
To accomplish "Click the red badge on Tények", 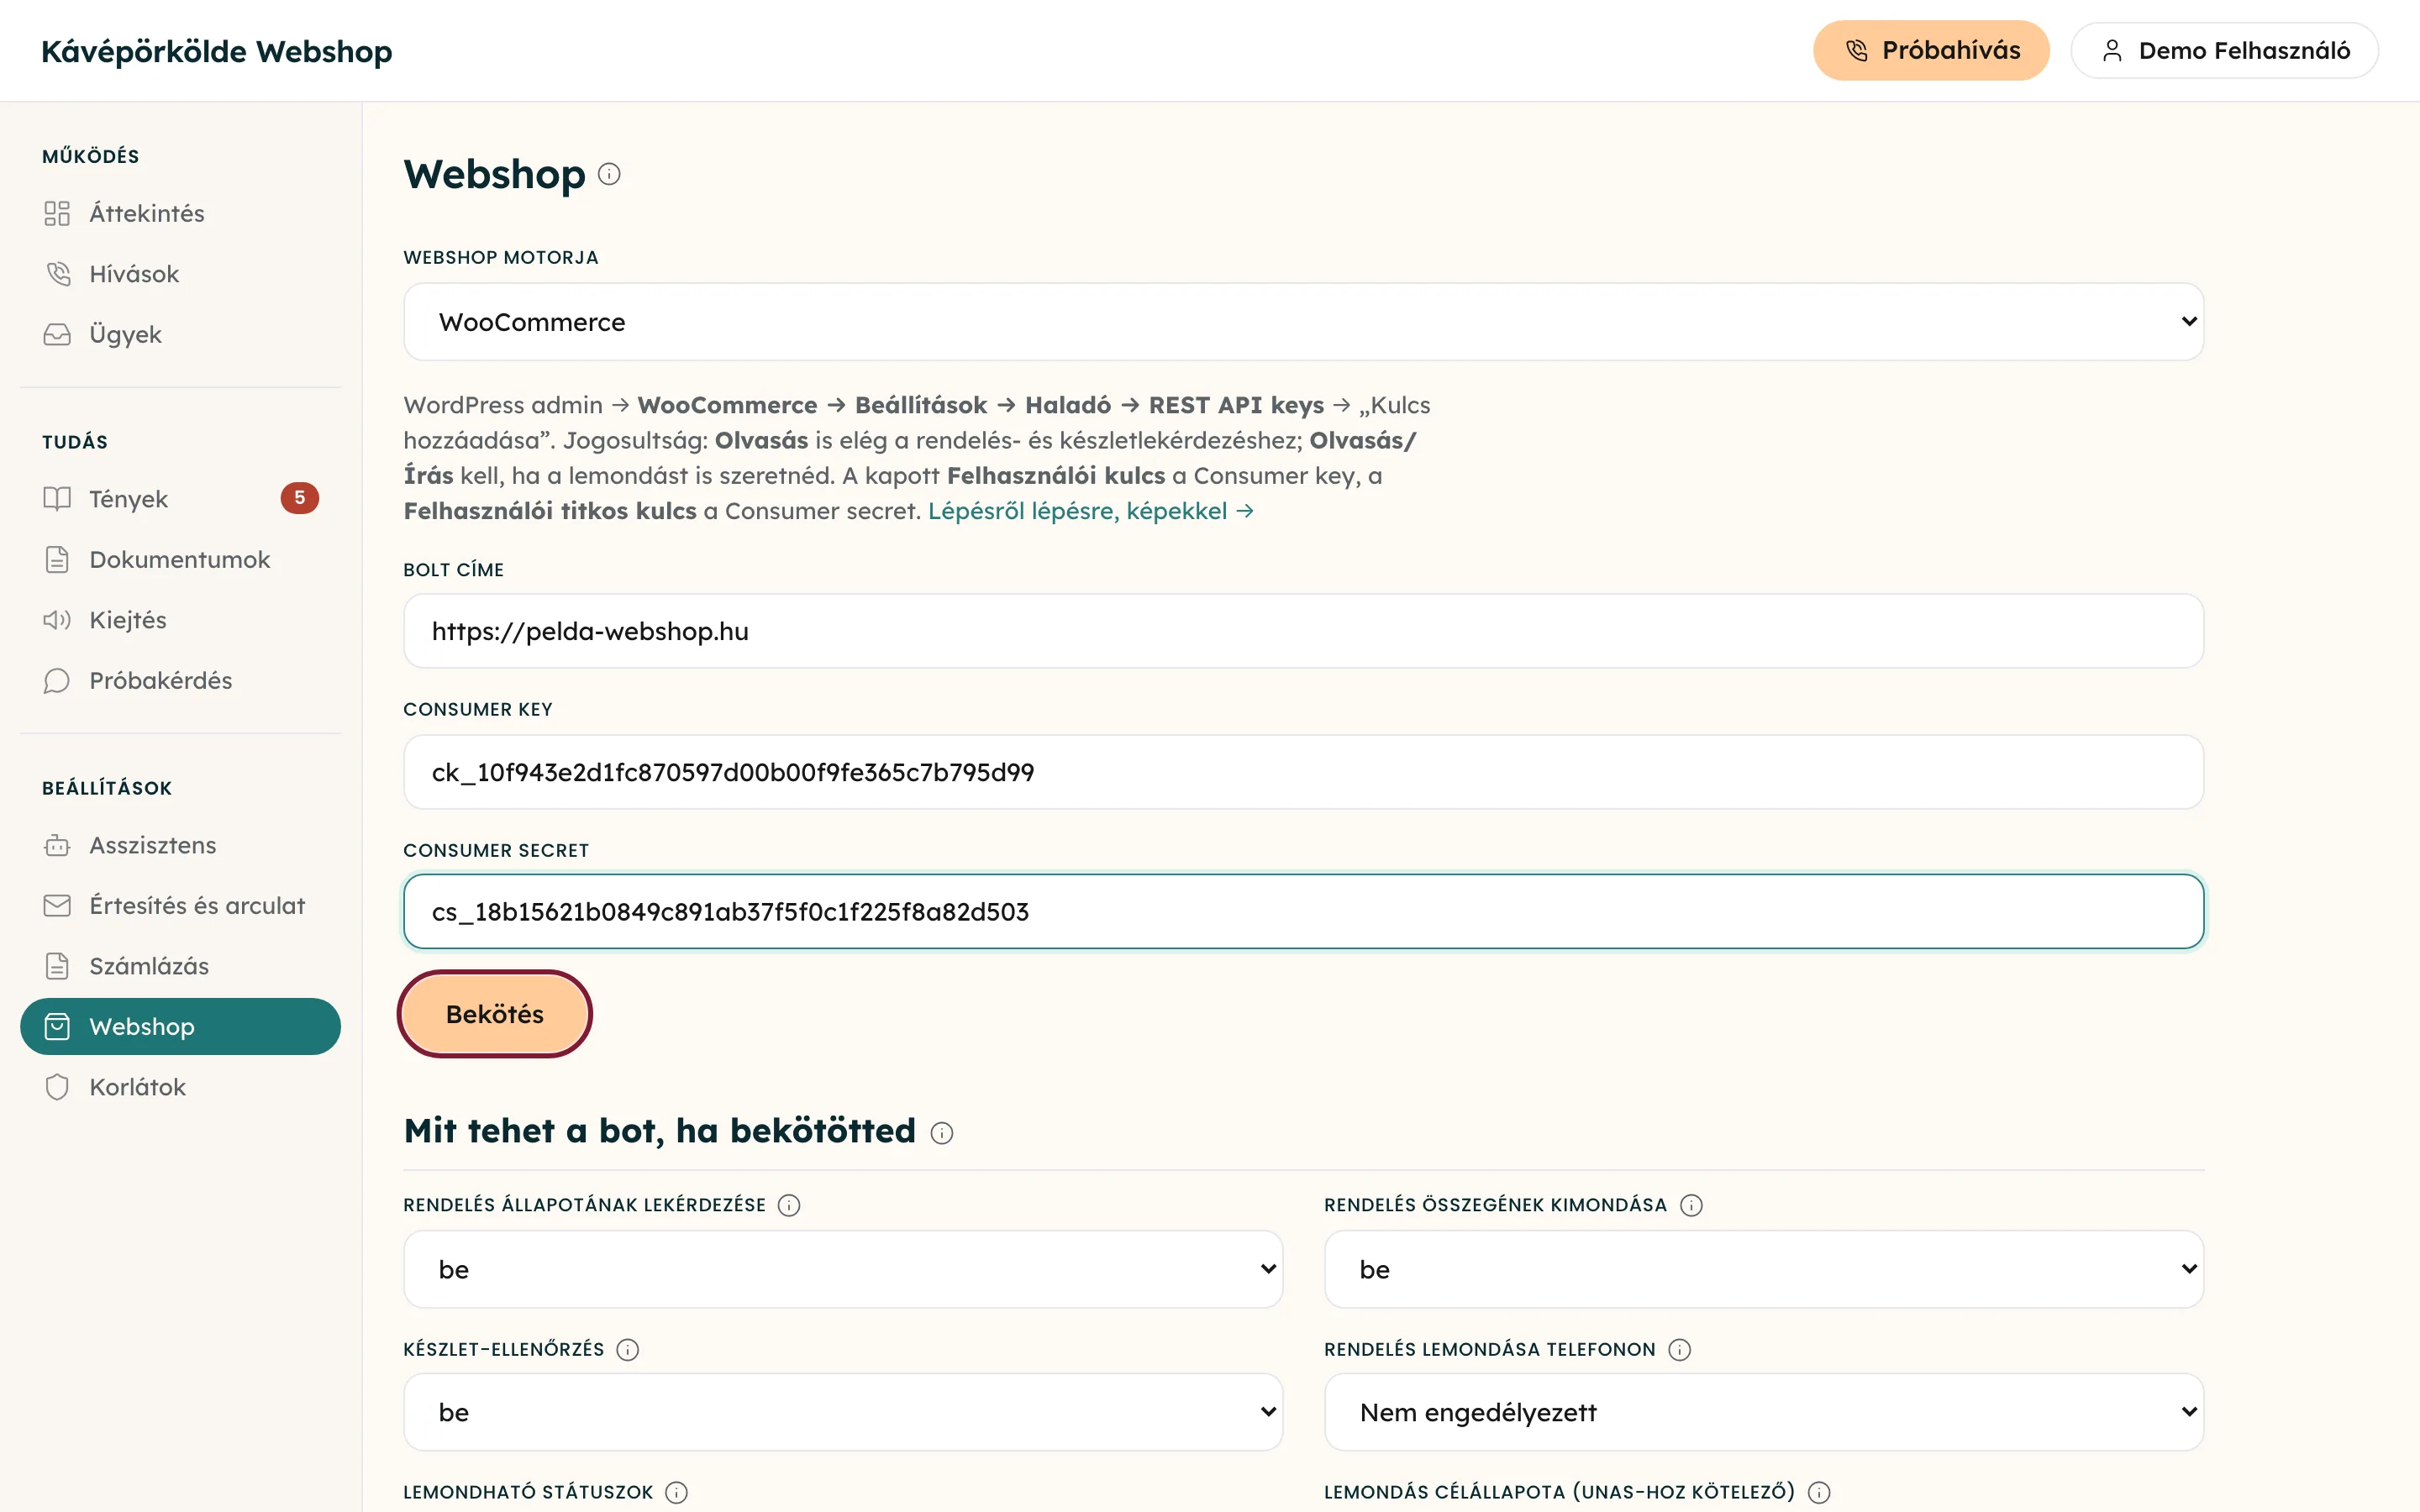I will click(x=299, y=498).
